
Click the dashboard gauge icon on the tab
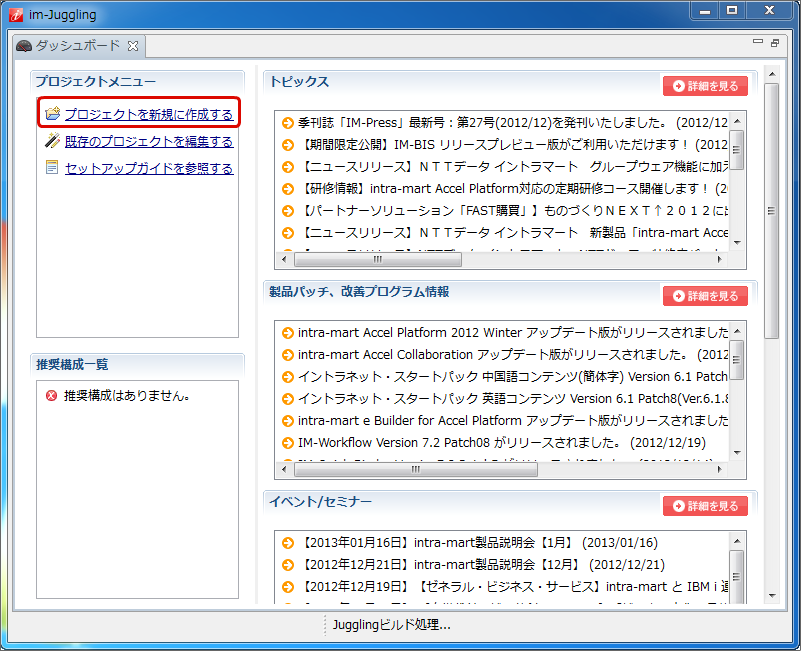24,46
